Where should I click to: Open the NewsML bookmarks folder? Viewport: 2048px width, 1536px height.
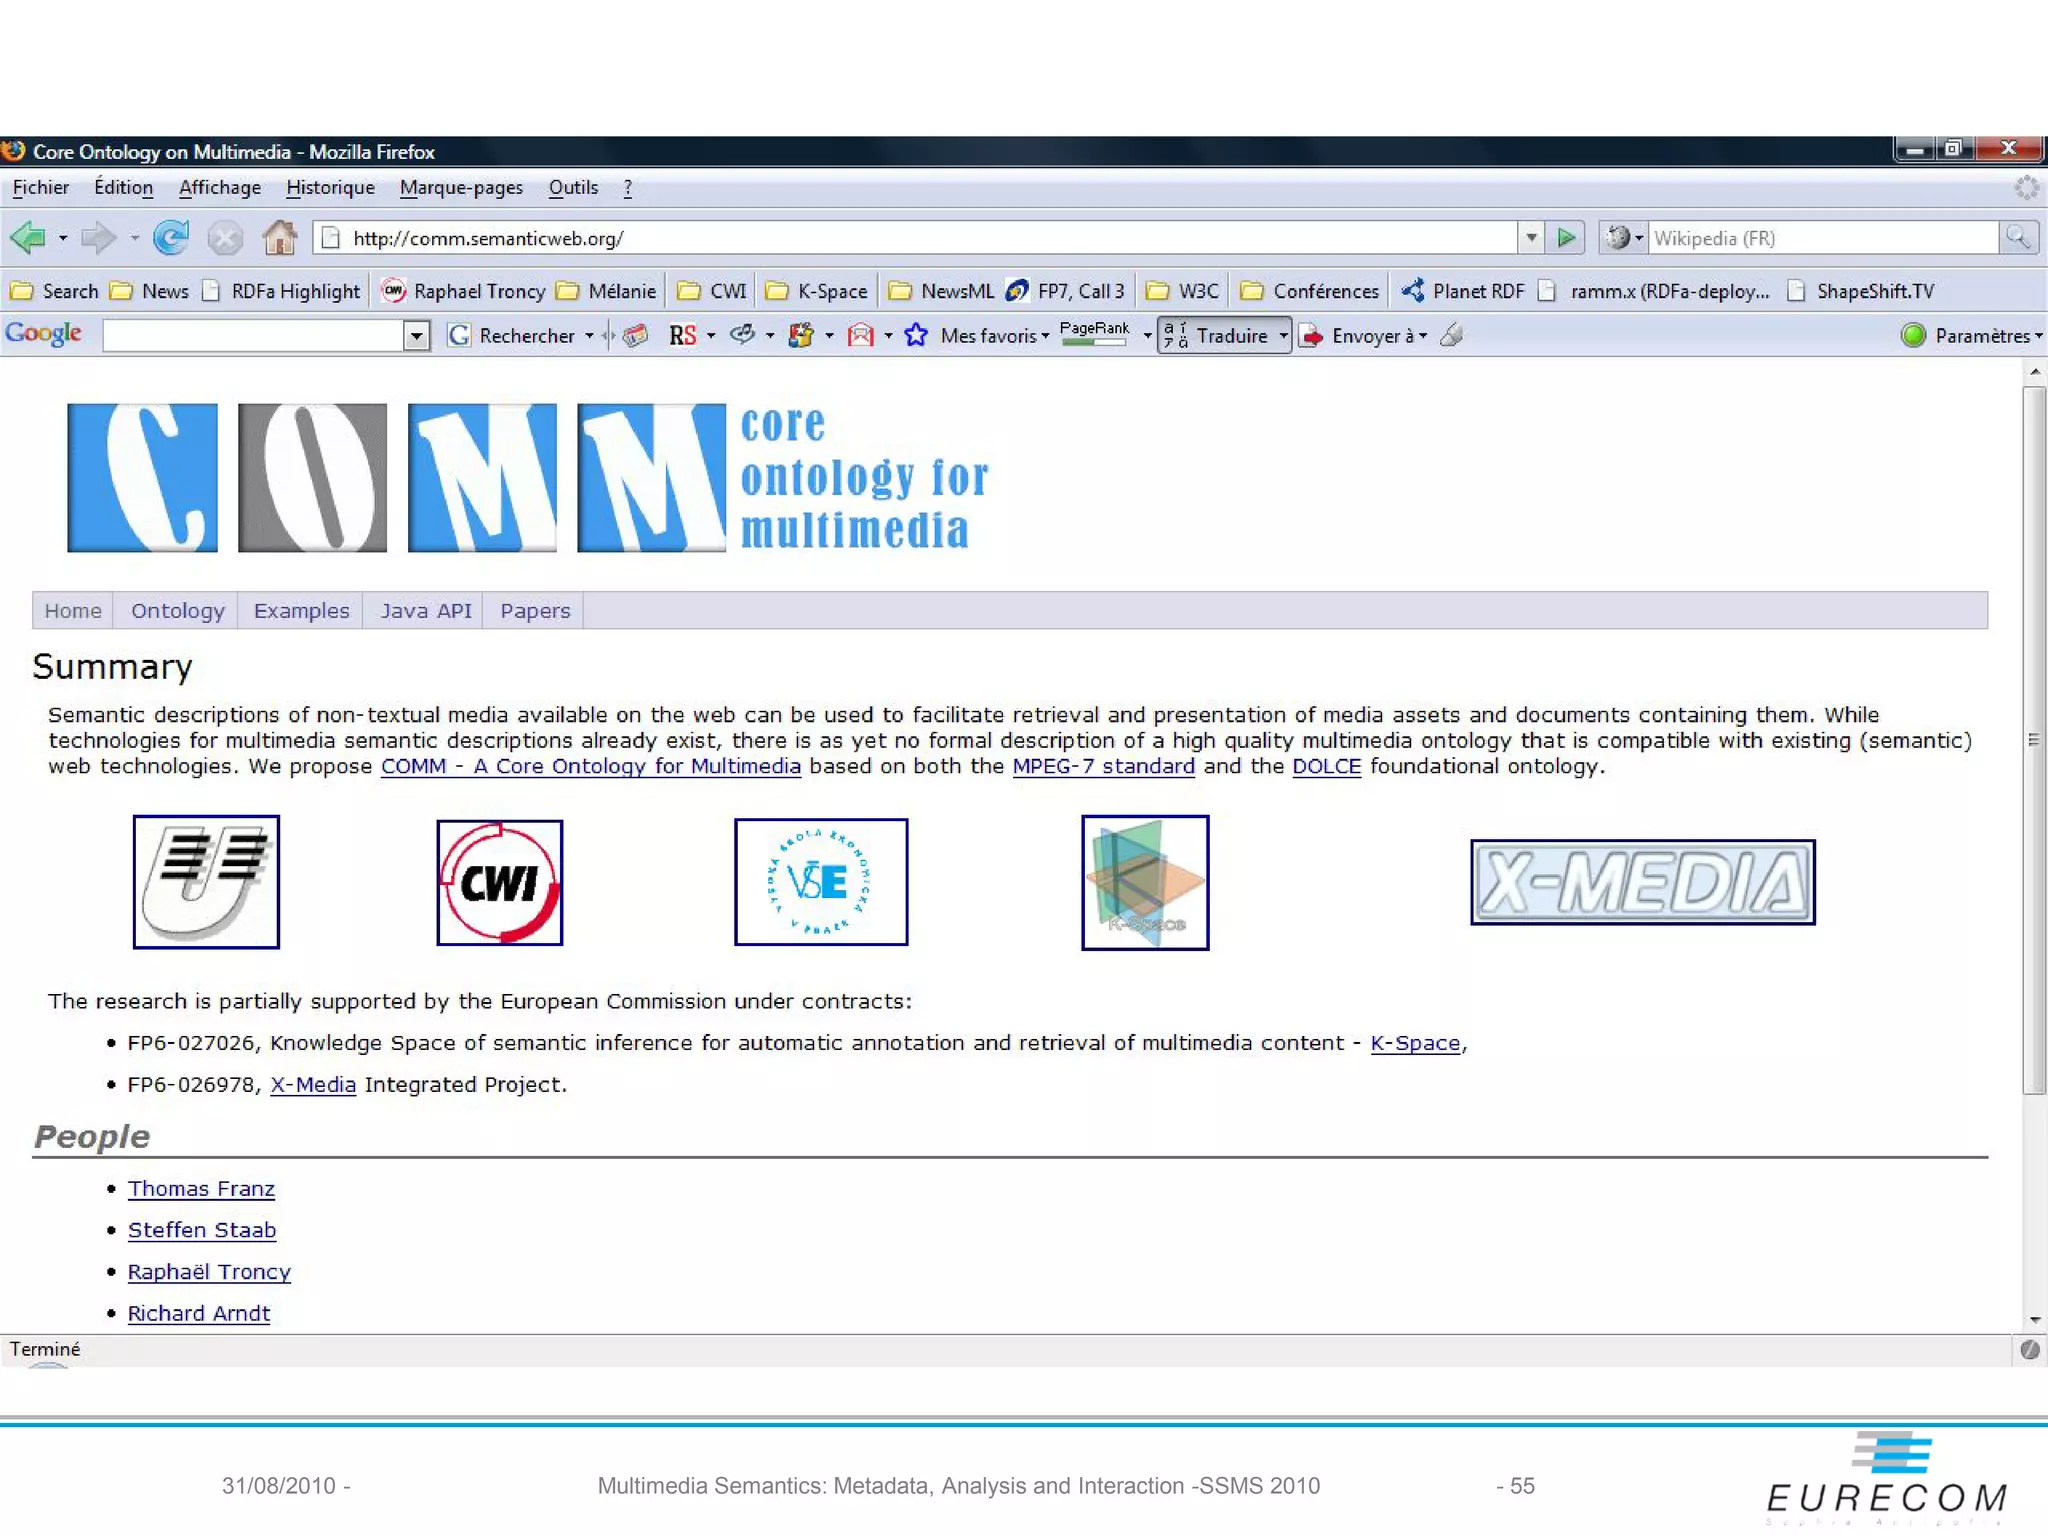point(941,291)
